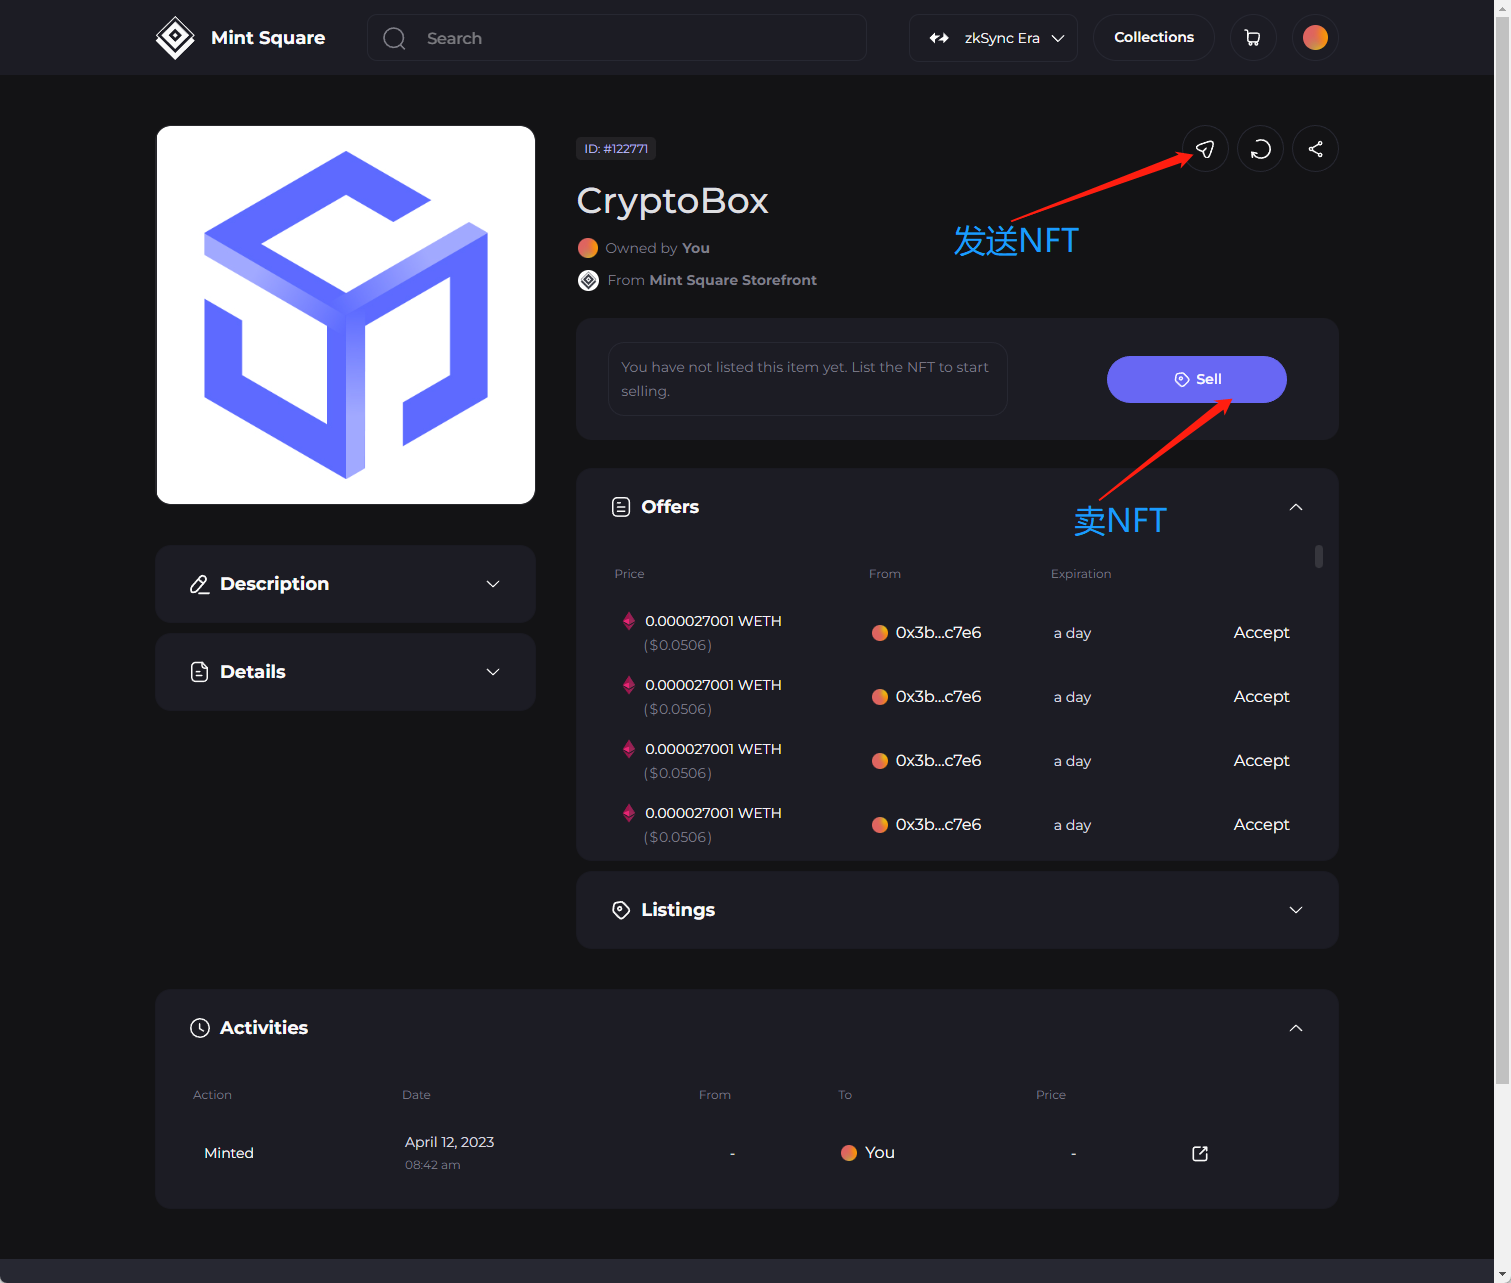
Task: Click the owner avatar beside Owned by
Action: [588, 248]
